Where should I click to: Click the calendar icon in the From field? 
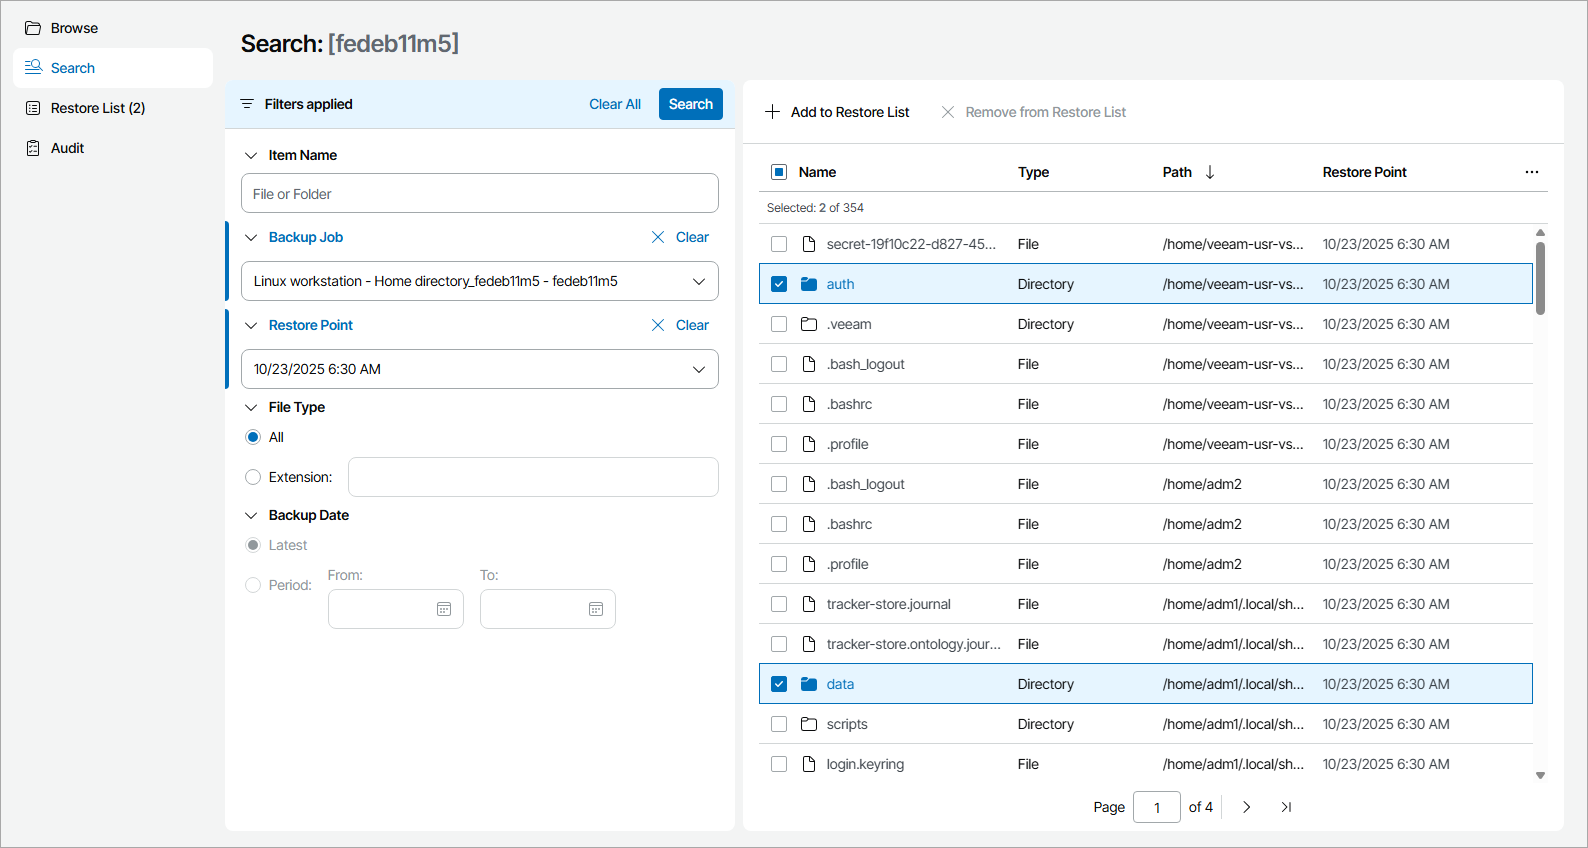tap(444, 609)
